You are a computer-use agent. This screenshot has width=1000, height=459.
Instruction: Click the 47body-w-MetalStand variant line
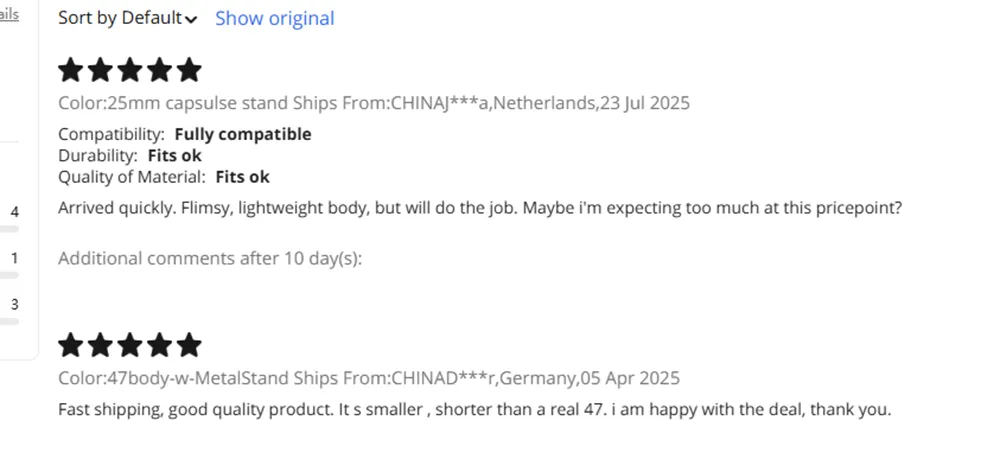tap(368, 378)
